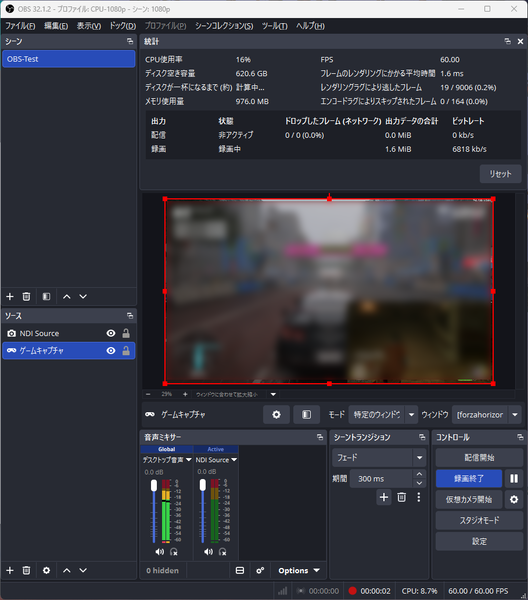
Task: Zoom in the preview with plus
Action: click(x=185, y=394)
